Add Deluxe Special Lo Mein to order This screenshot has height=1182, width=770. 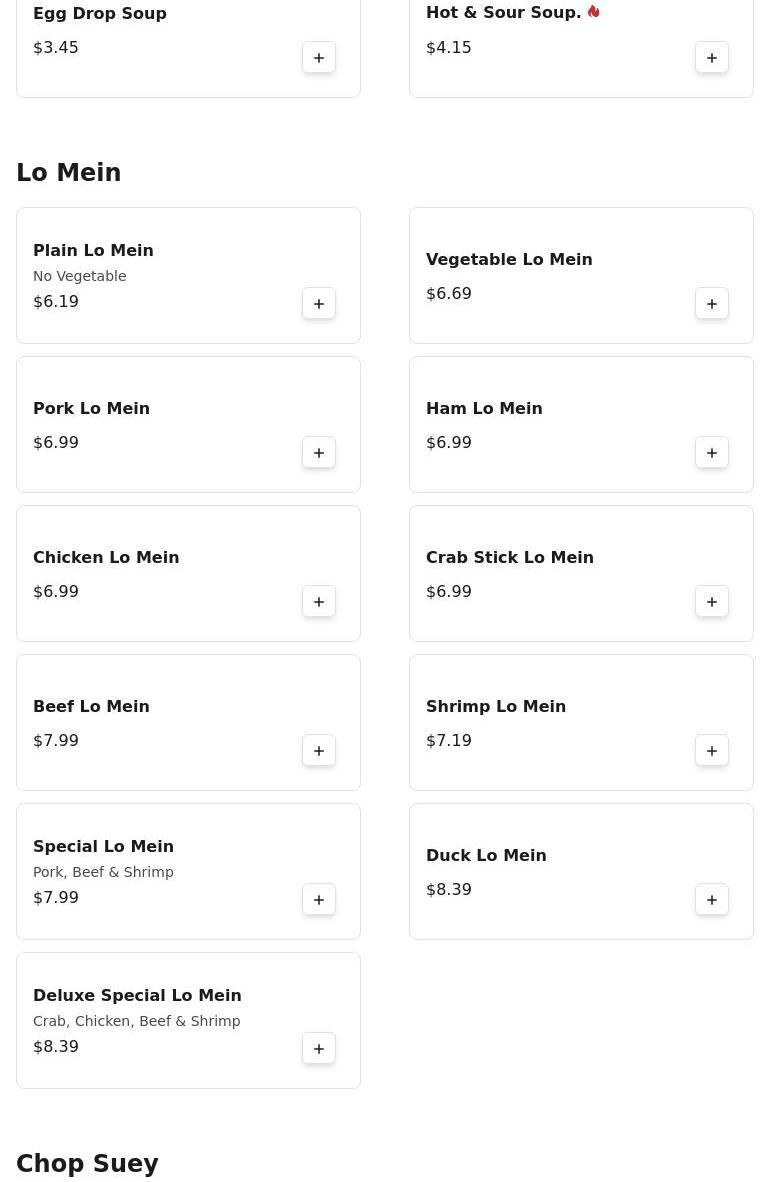(x=319, y=1049)
